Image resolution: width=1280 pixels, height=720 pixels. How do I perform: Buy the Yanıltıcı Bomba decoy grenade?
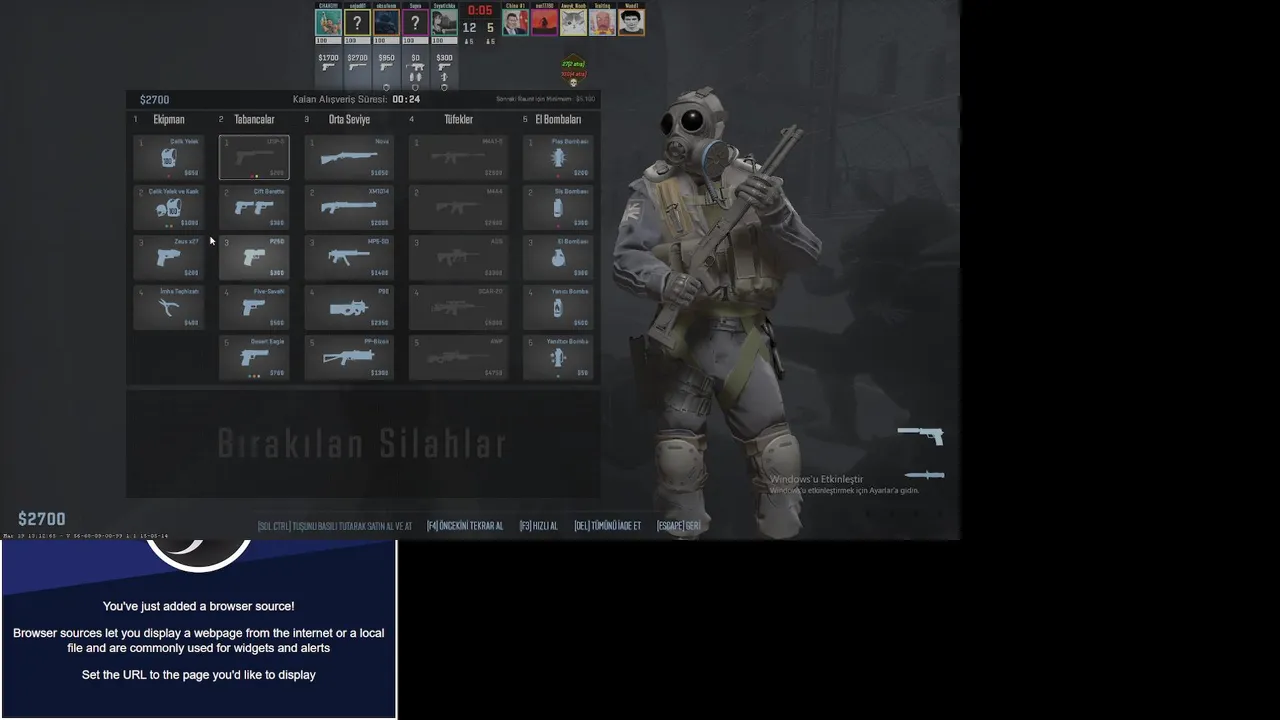pyautogui.click(x=558, y=358)
